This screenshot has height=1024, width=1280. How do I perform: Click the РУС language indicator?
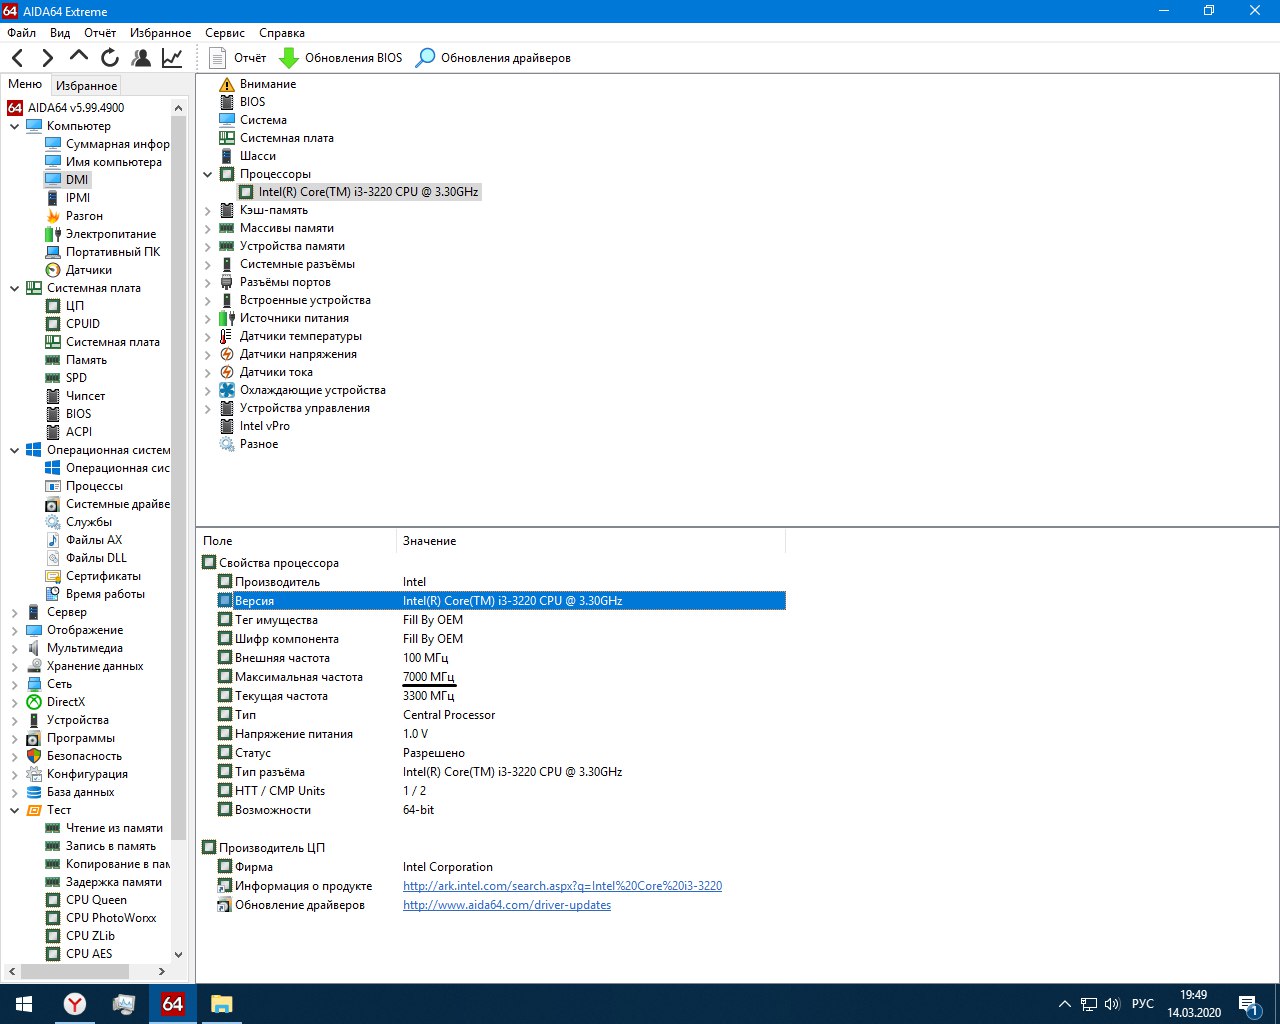(1143, 1004)
